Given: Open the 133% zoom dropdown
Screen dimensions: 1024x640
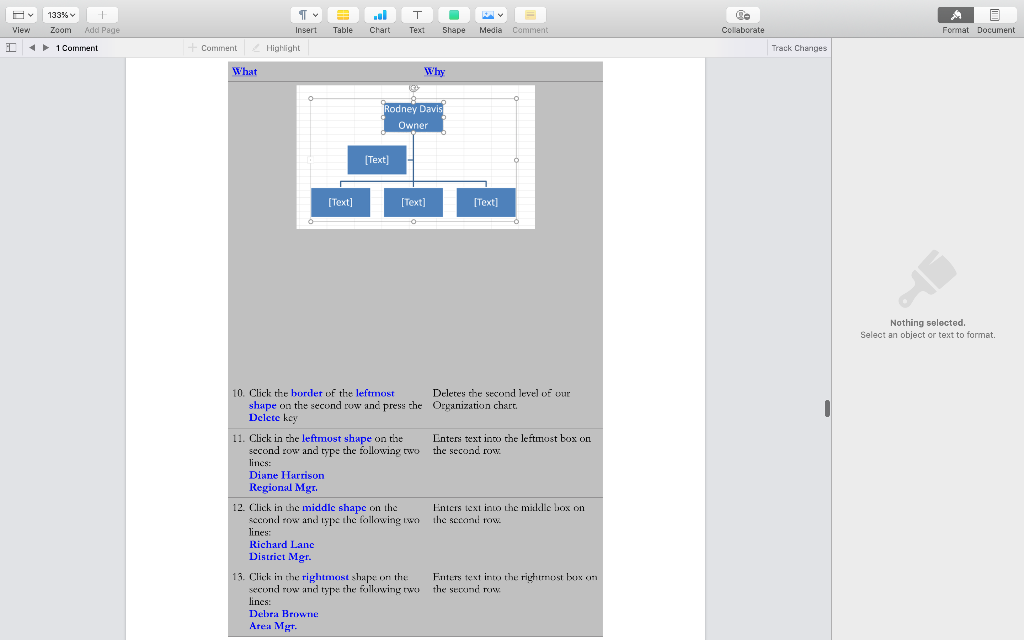Looking at the screenshot, I should click(x=61, y=15).
